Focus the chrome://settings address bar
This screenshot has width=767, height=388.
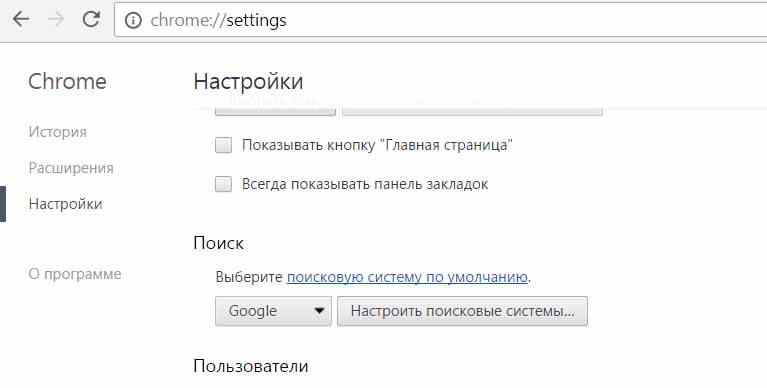point(440,20)
